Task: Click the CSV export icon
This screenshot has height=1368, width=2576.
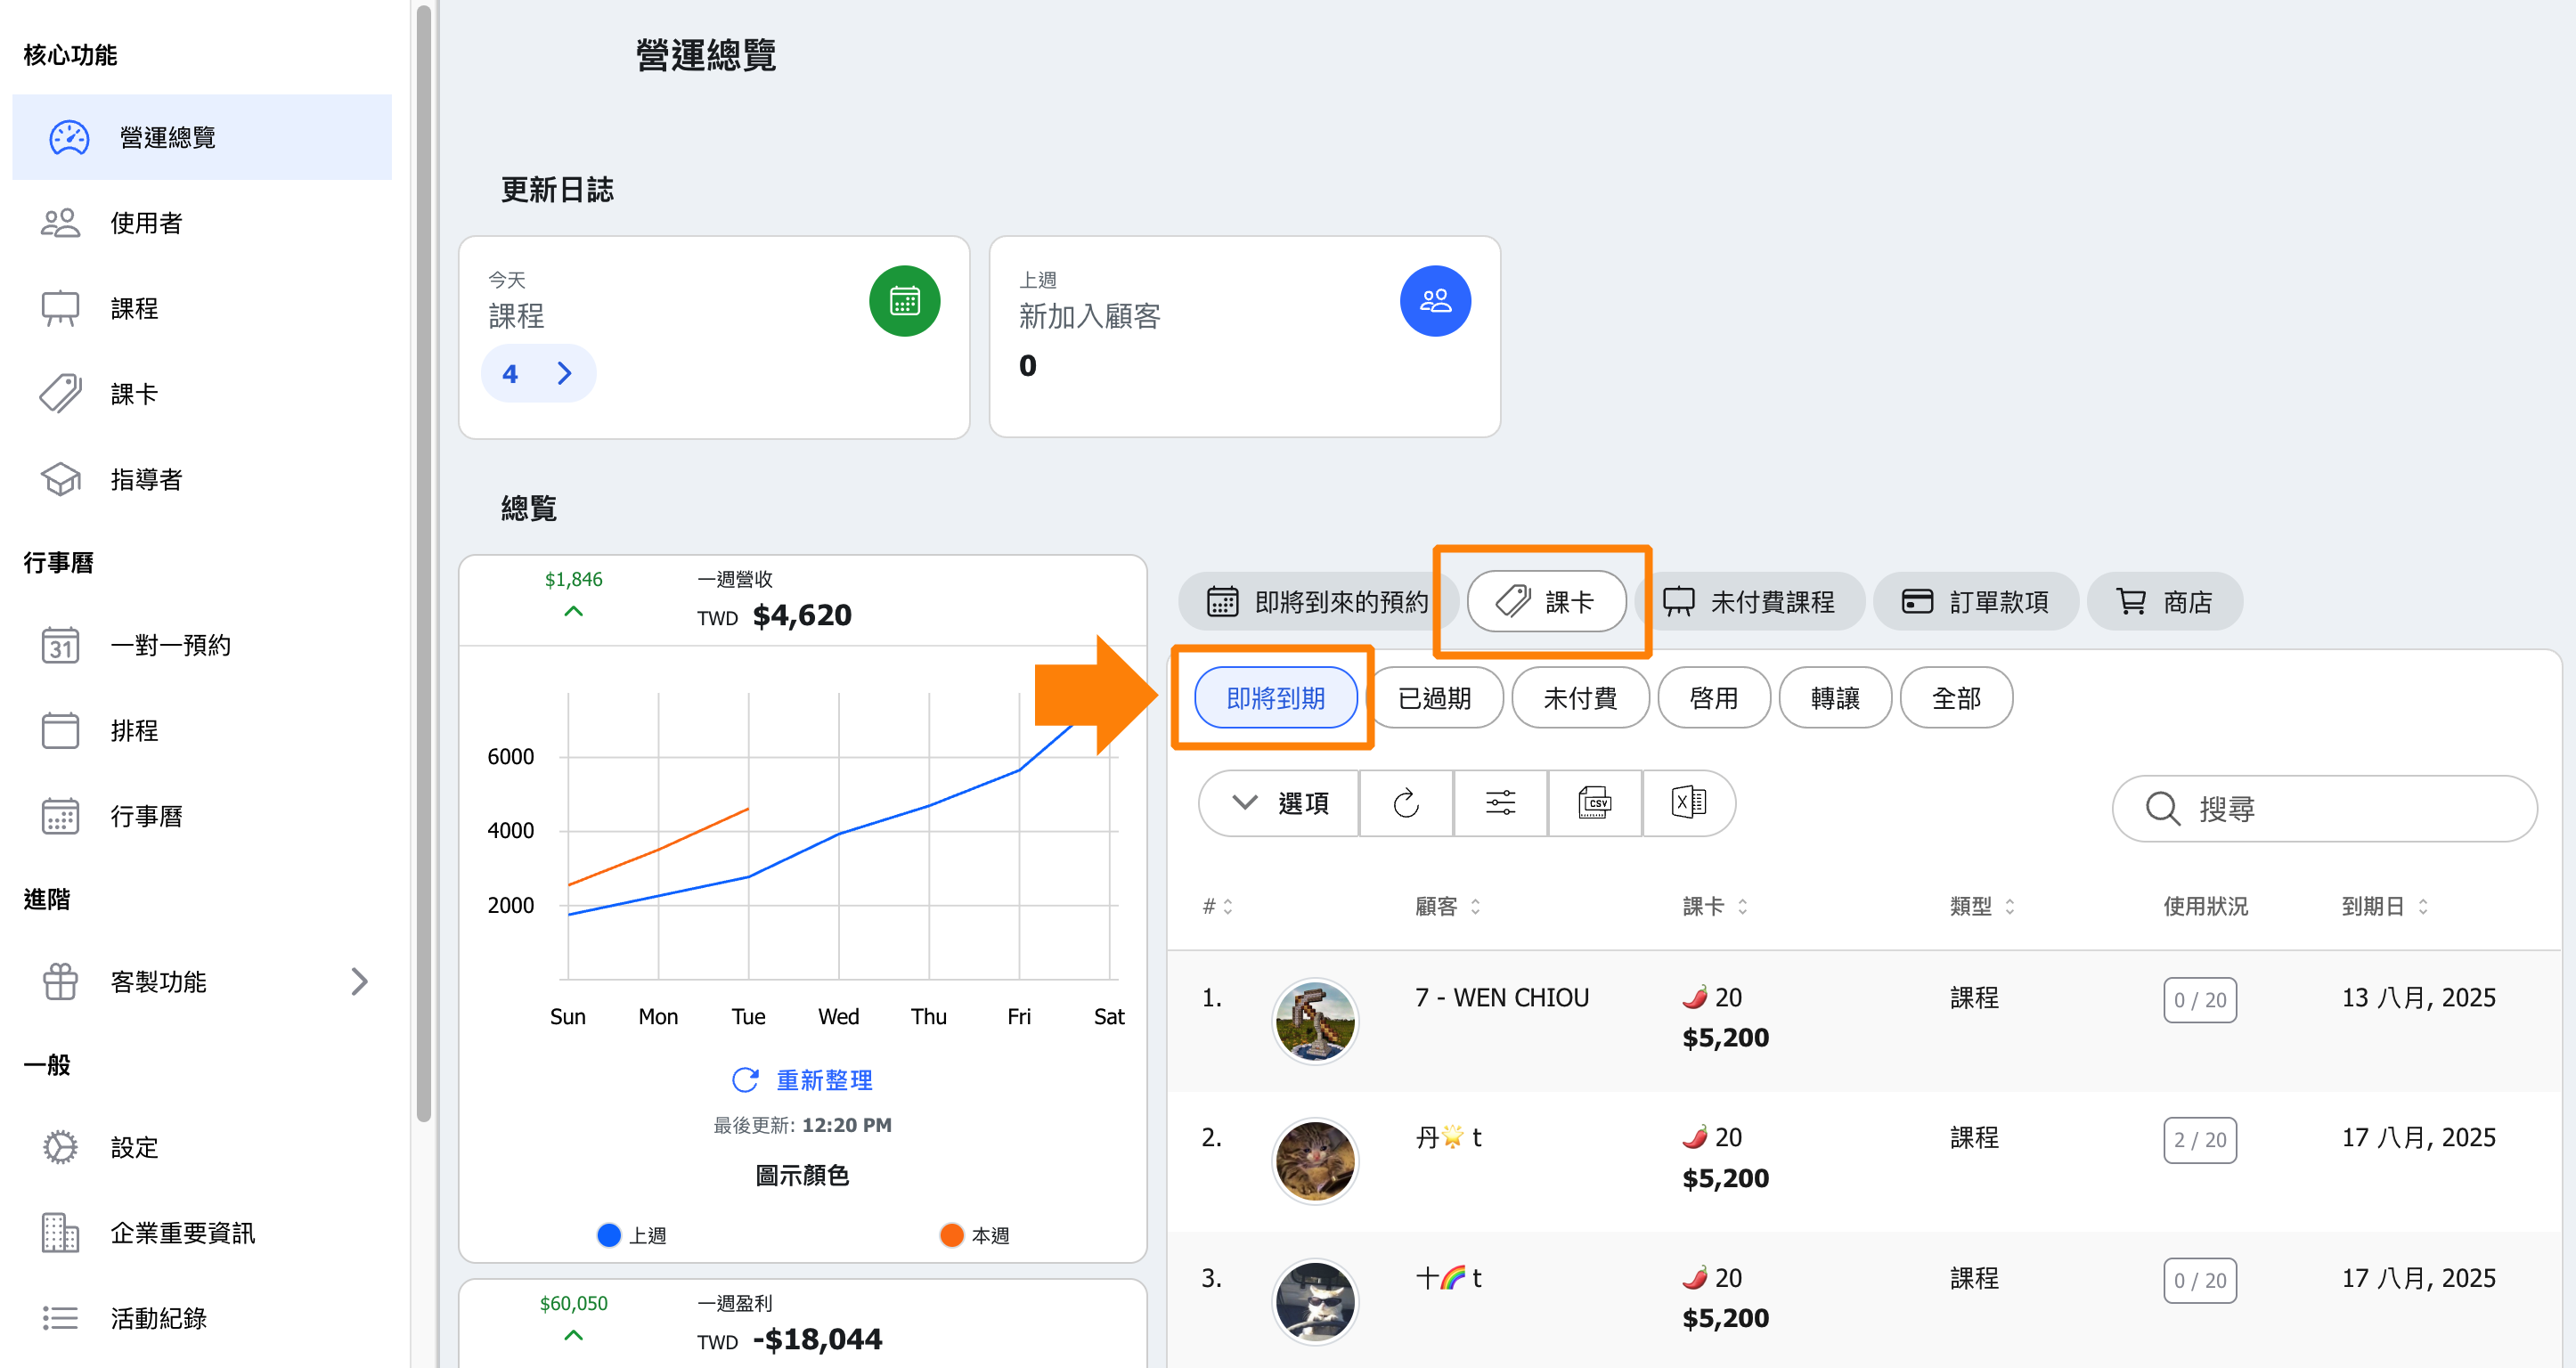Action: point(1594,803)
